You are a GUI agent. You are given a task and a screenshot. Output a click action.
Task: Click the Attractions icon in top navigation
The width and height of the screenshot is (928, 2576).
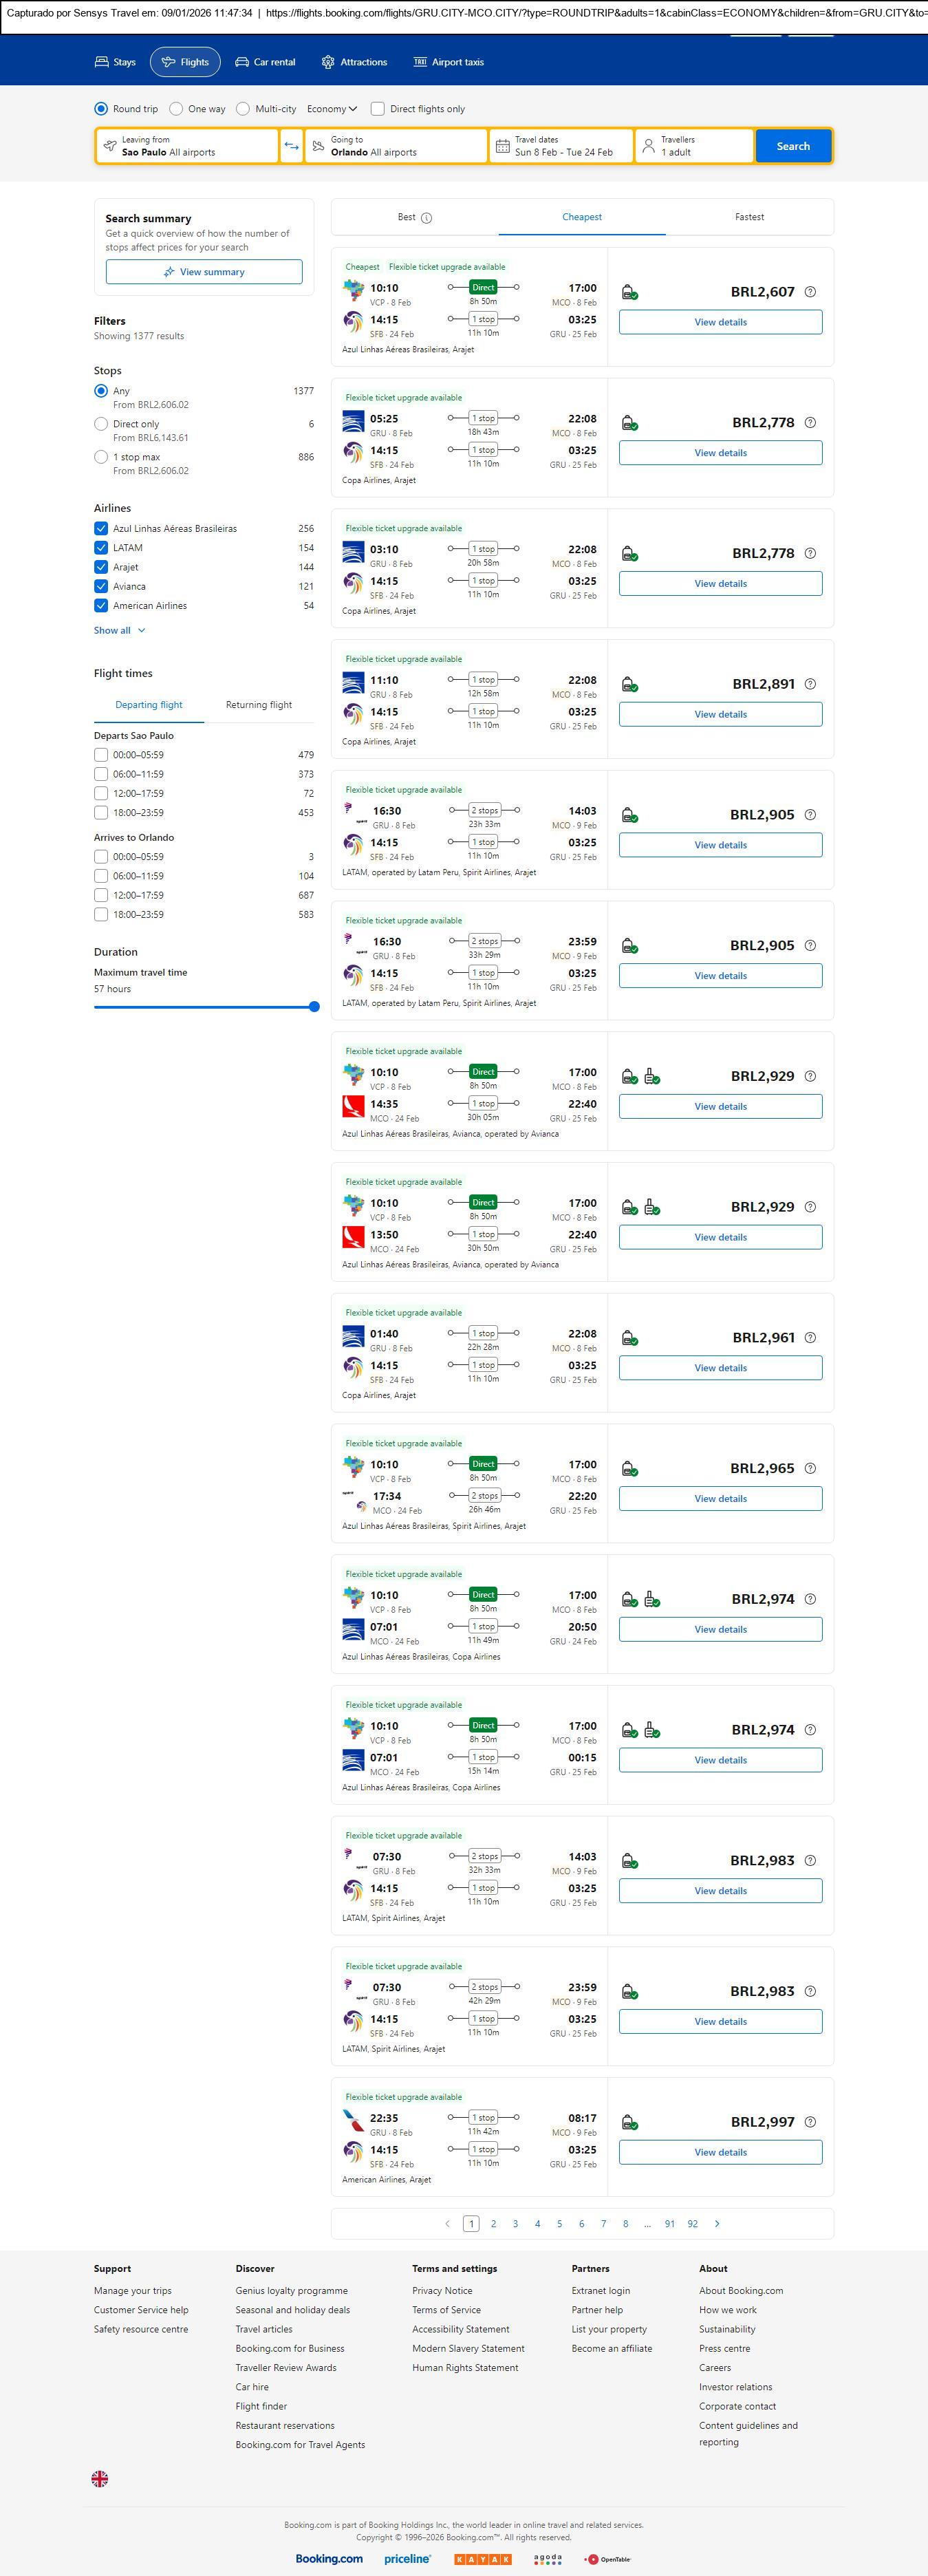tap(328, 62)
